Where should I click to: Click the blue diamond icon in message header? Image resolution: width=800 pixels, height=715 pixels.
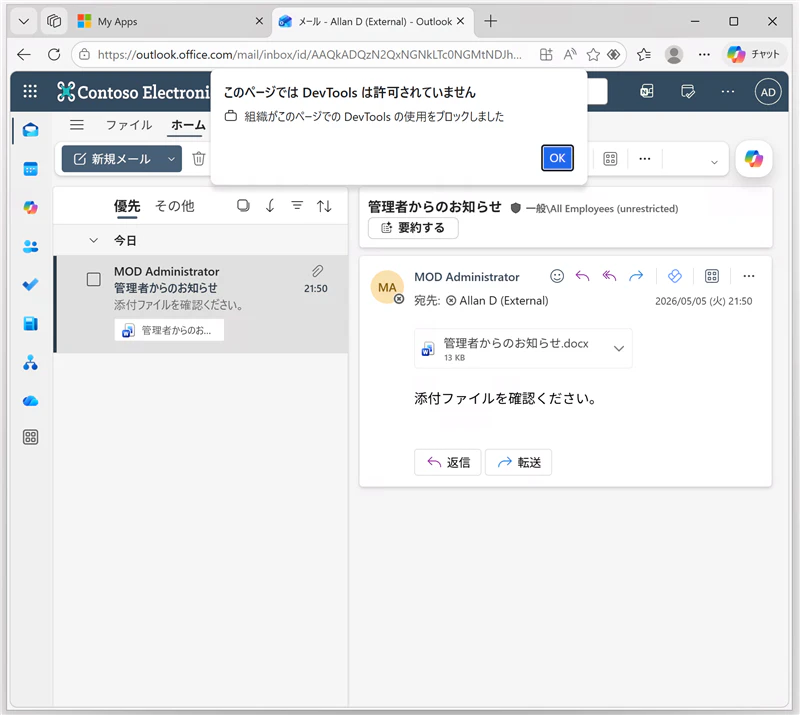[674, 276]
